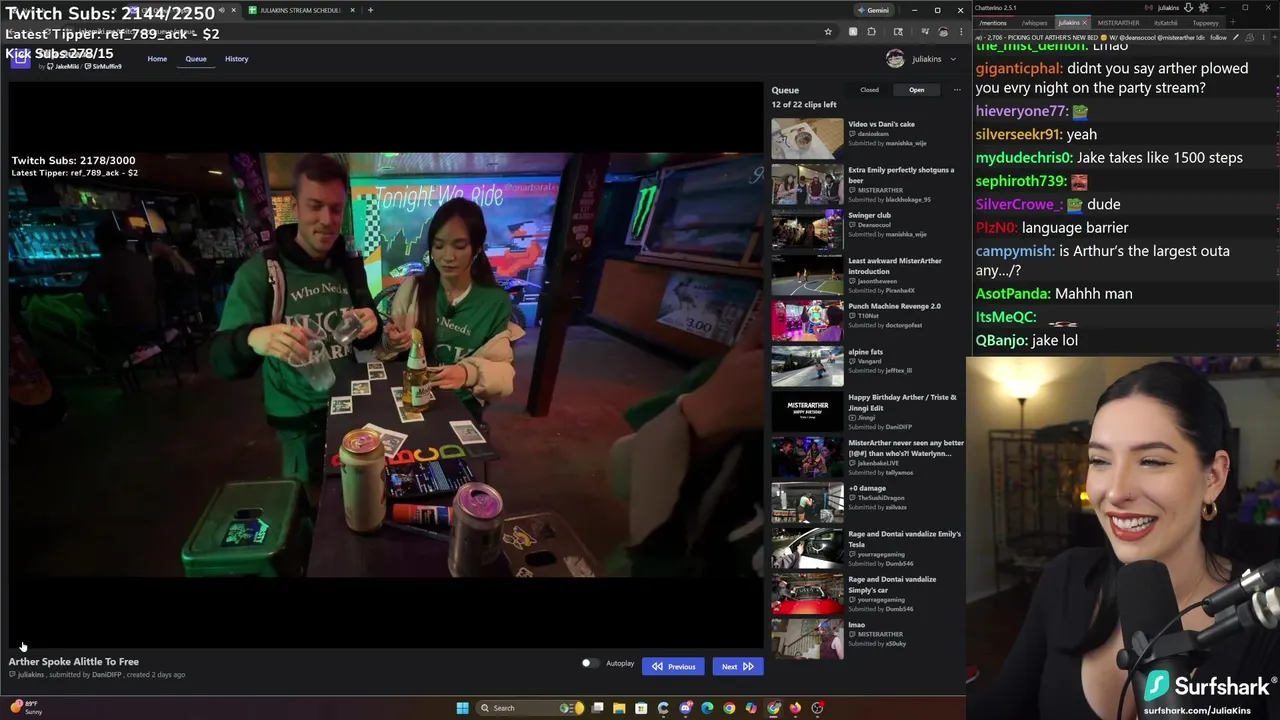1280x720 pixels.
Task: Open the 'Swinger club' clip thumbnail
Action: pos(807,230)
